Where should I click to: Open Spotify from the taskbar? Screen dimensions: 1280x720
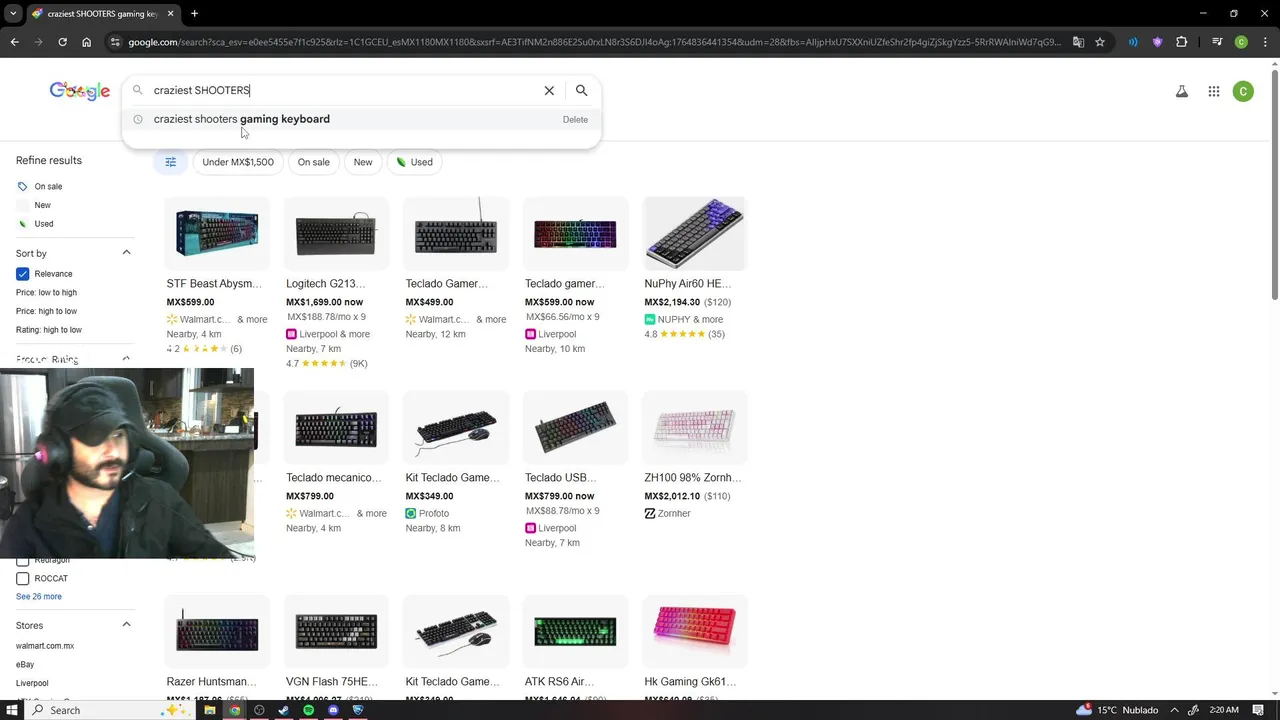308,710
